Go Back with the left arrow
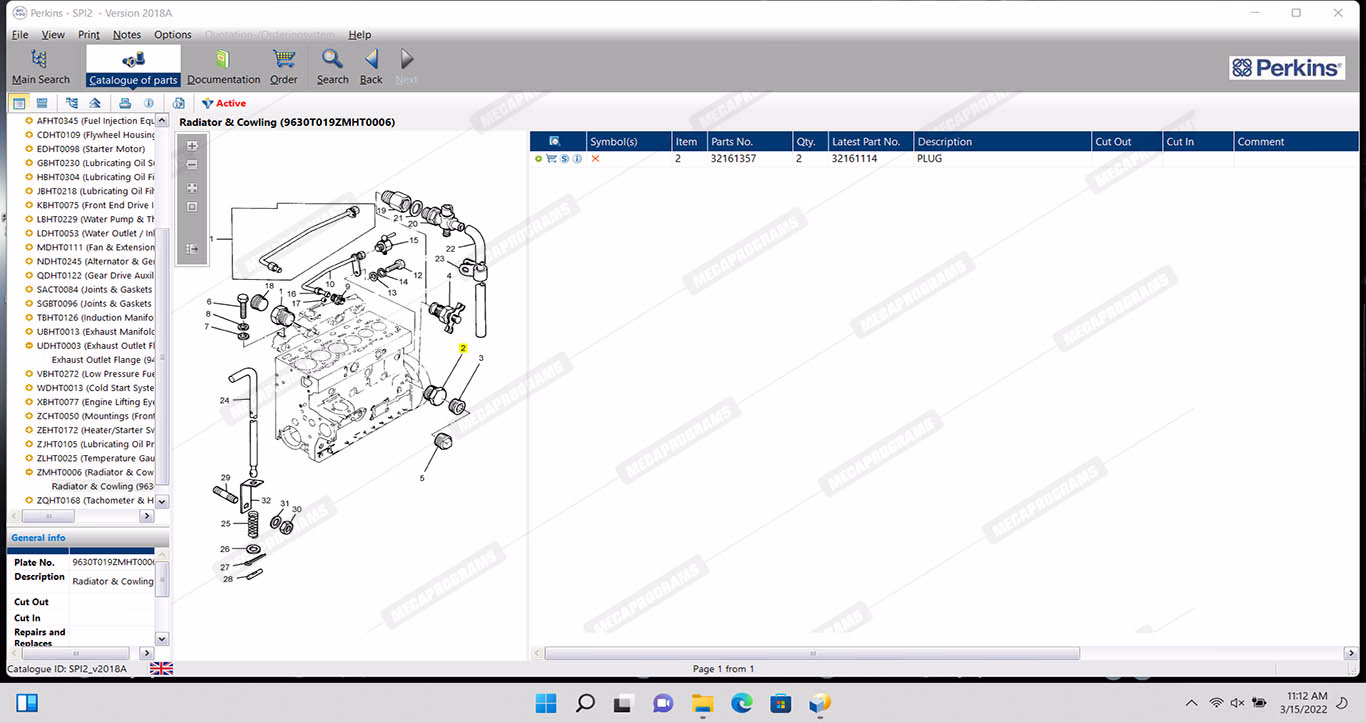This screenshot has height=723, width=1366. (371, 66)
